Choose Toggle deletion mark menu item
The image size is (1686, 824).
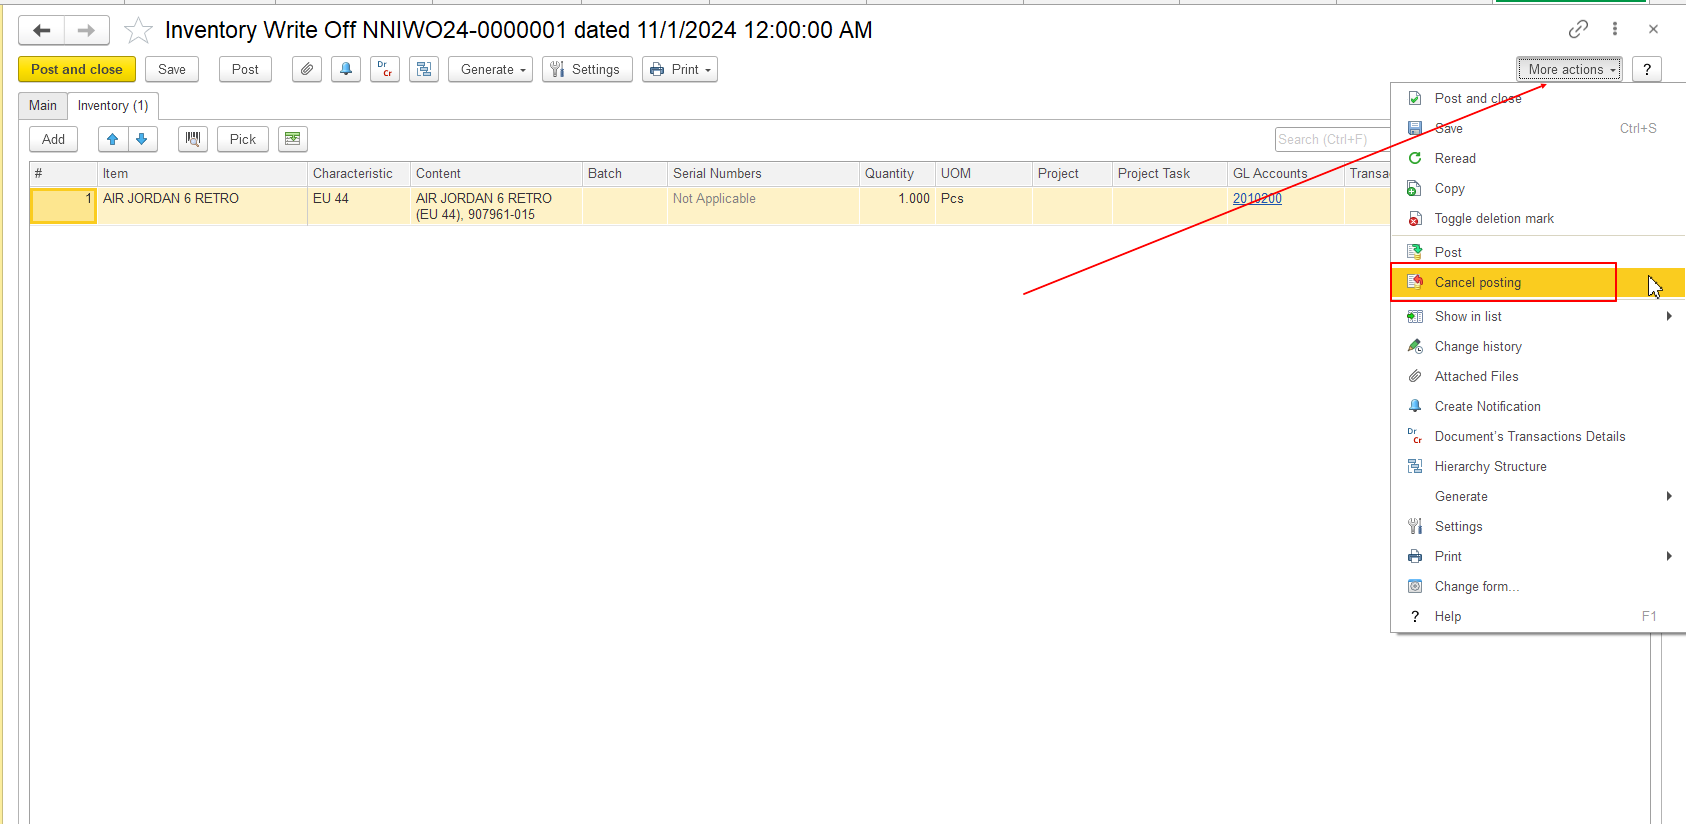[1494, 218]
